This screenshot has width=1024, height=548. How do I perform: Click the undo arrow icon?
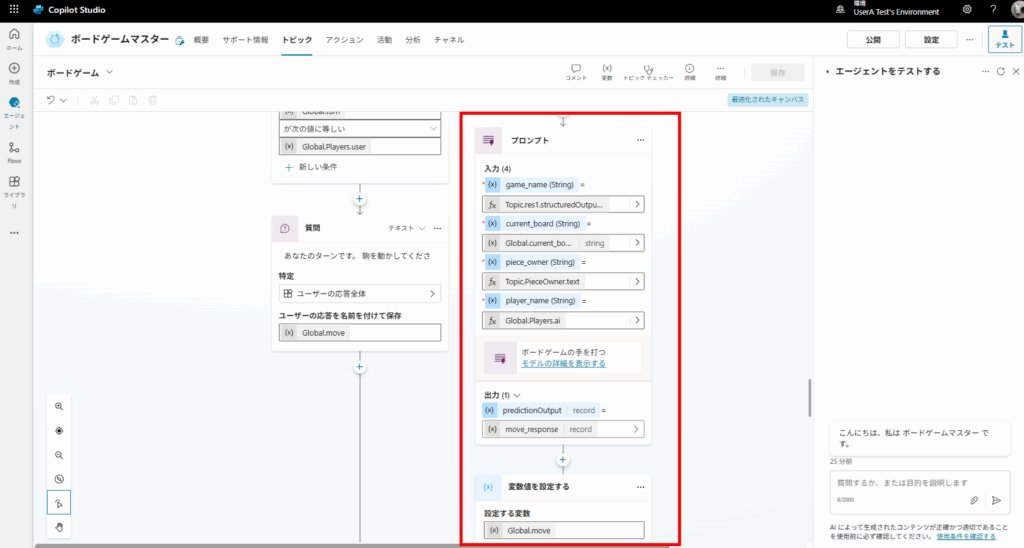(51, 100)
